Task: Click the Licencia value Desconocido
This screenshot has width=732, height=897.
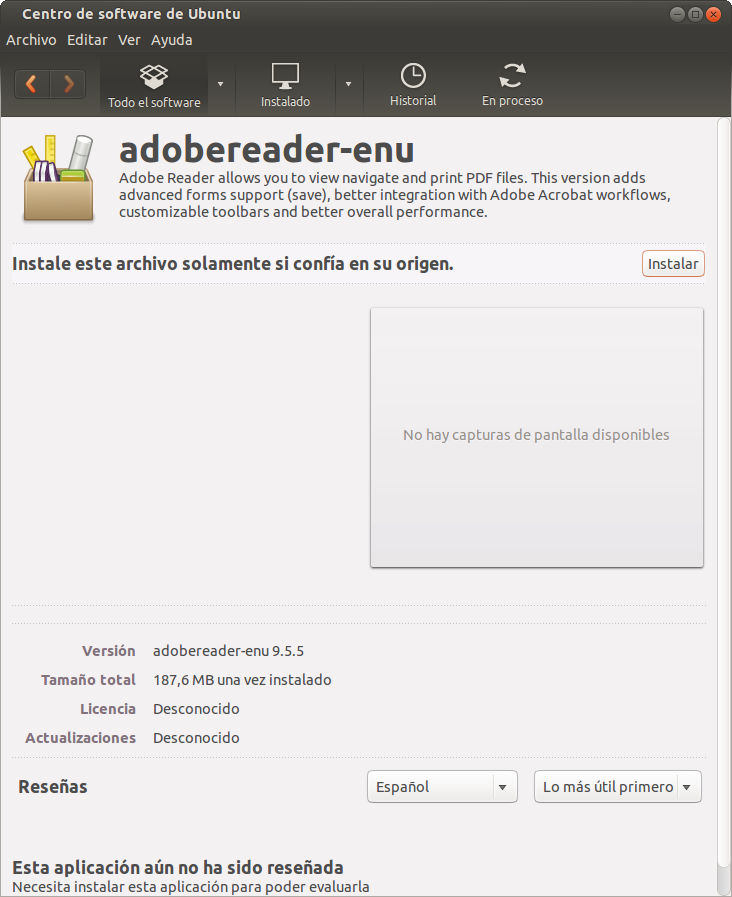Action: pyautogui.click(x=196, y=709)
